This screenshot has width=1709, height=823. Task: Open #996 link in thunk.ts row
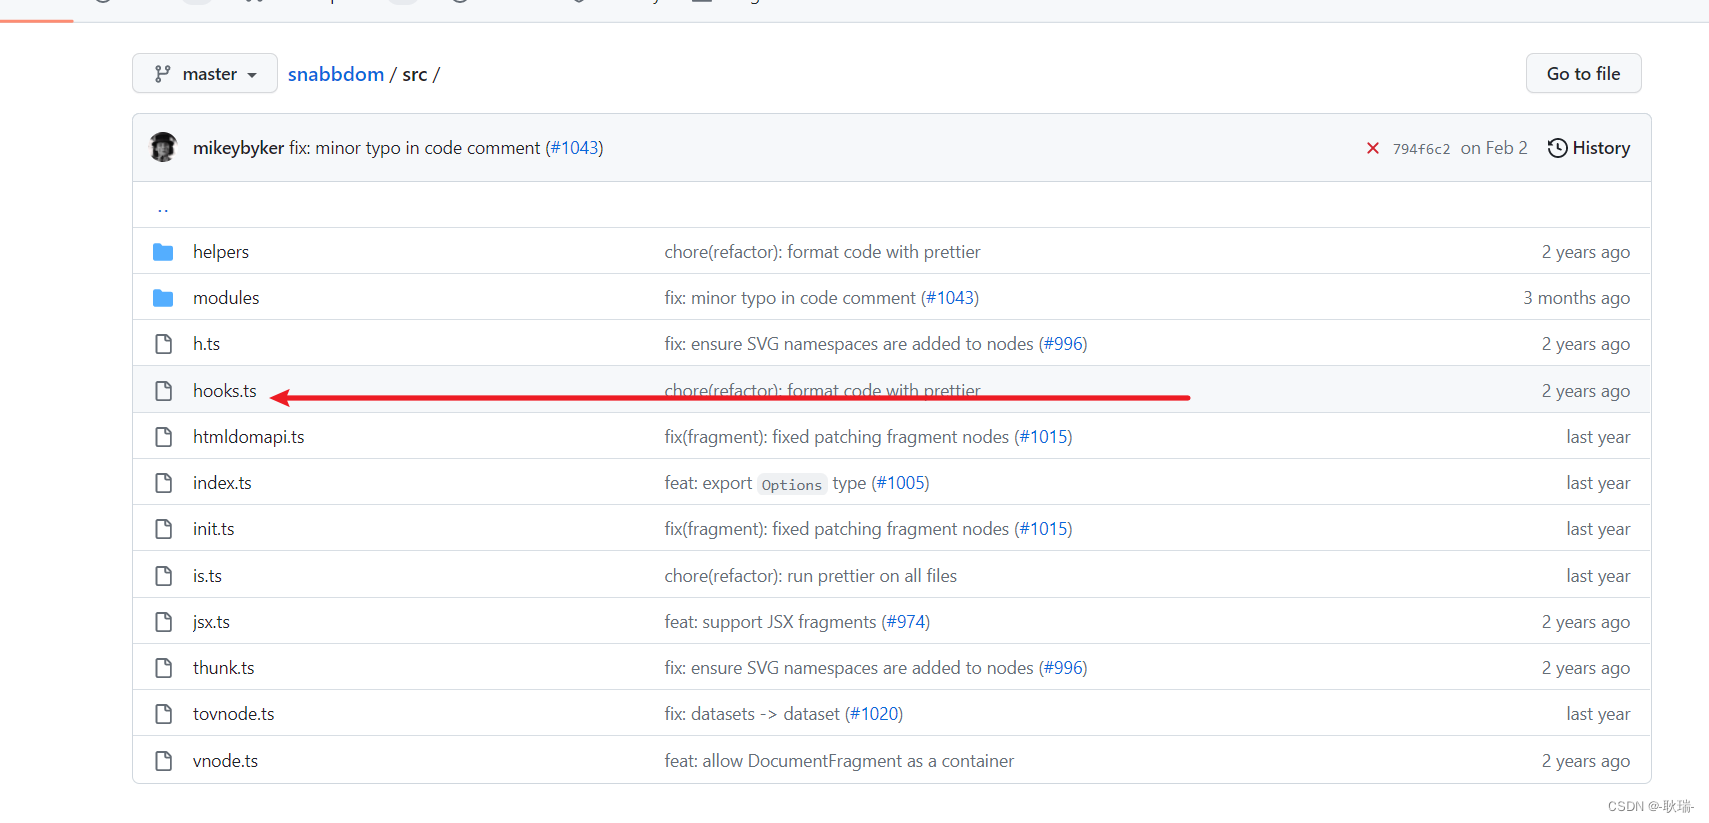(1063, 668)
